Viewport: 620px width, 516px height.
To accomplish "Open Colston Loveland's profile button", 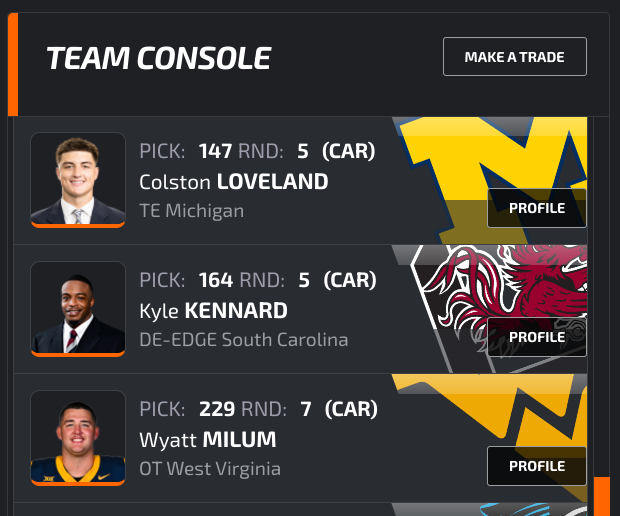I will (x=536, y=208).
